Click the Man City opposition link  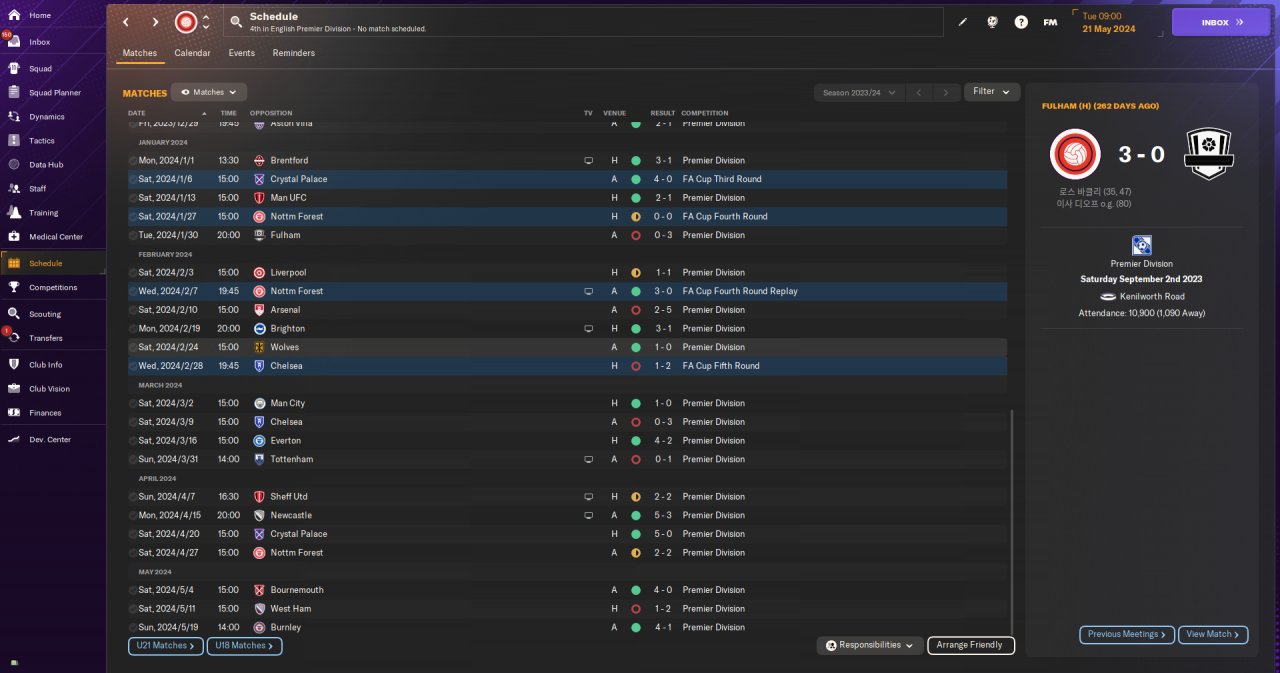pos(288,403)
